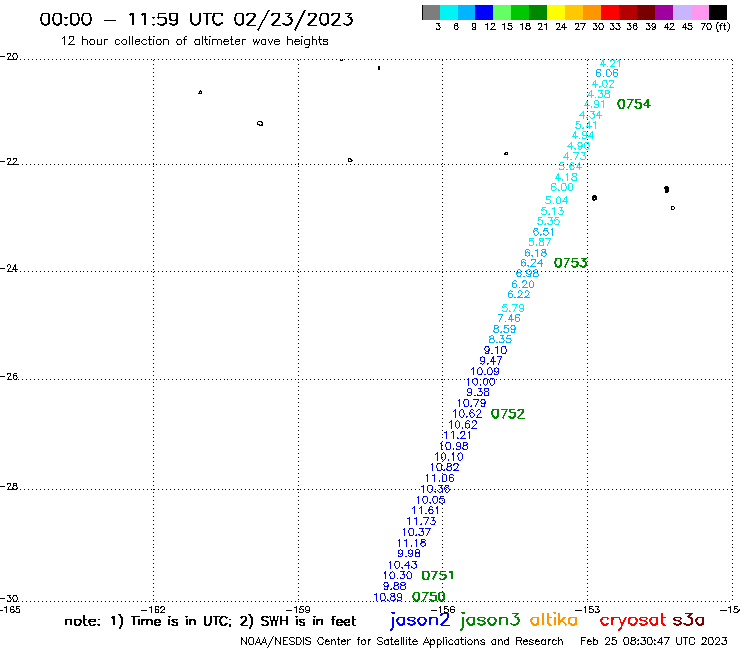
Task: Click the wave height value 5.04
Action: click(x=556, y=200)
